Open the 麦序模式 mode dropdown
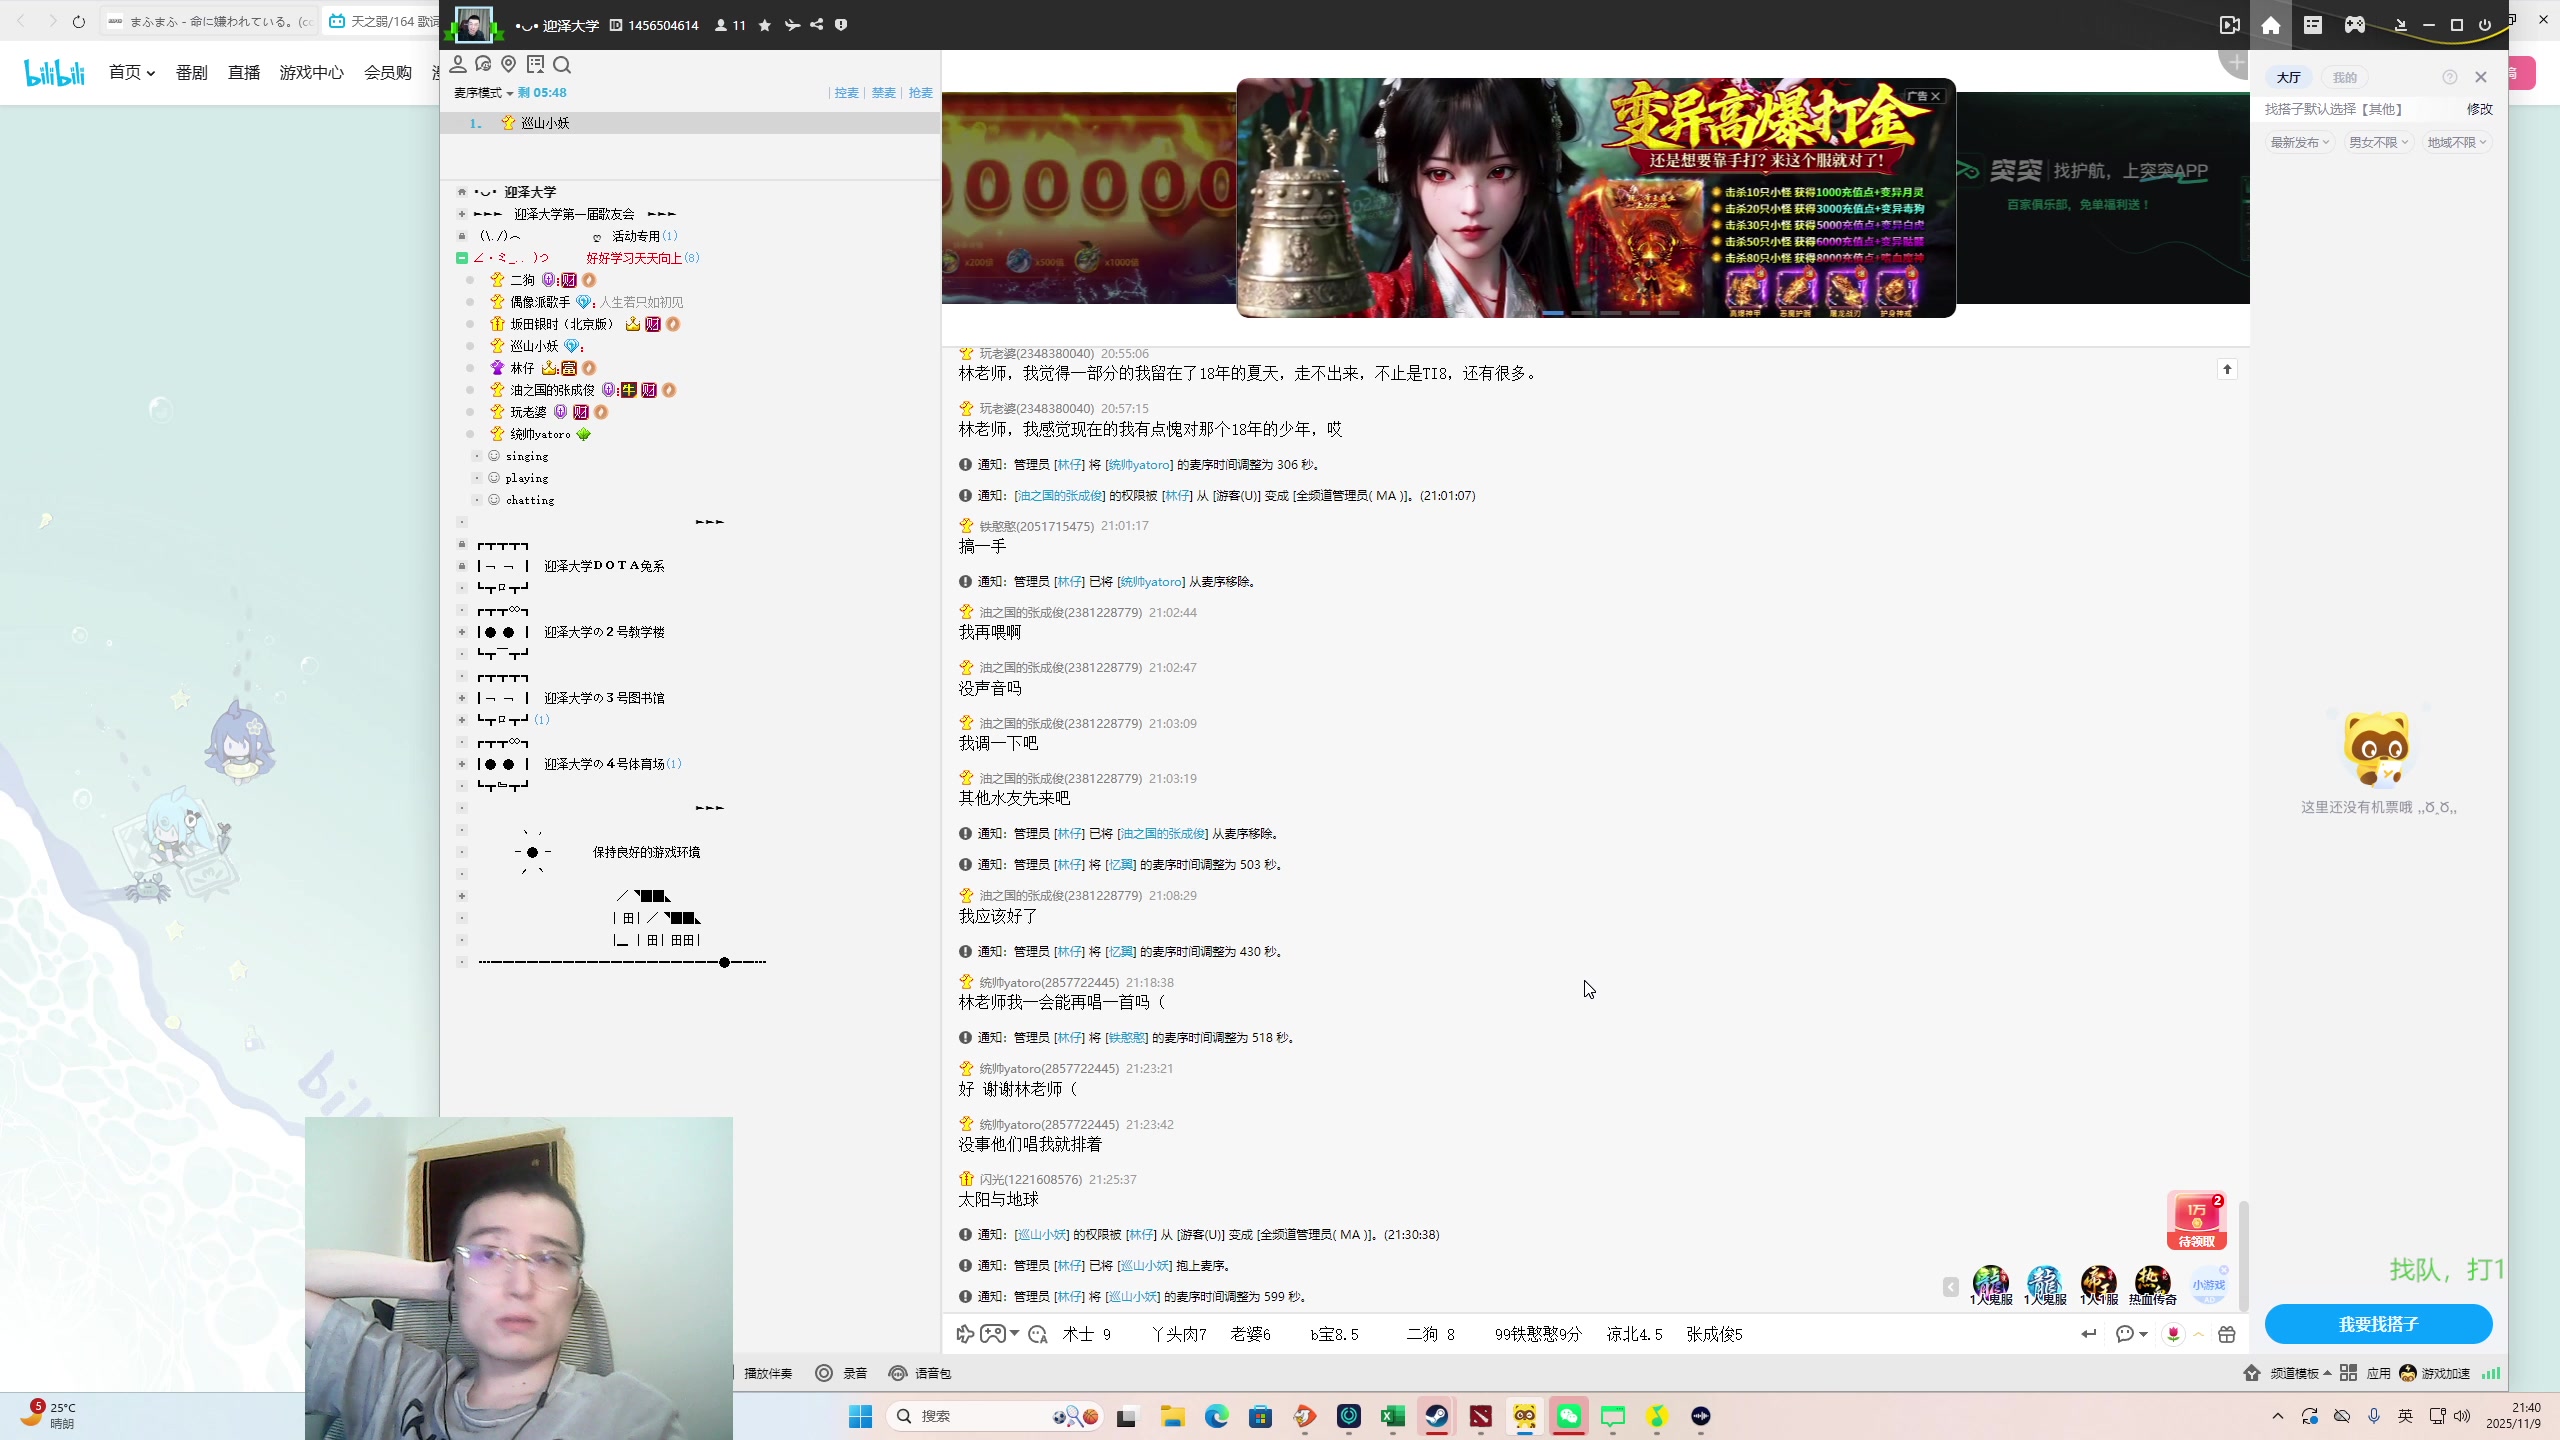The width and height of the screenshot is (2560, 1440). (483, 93)
